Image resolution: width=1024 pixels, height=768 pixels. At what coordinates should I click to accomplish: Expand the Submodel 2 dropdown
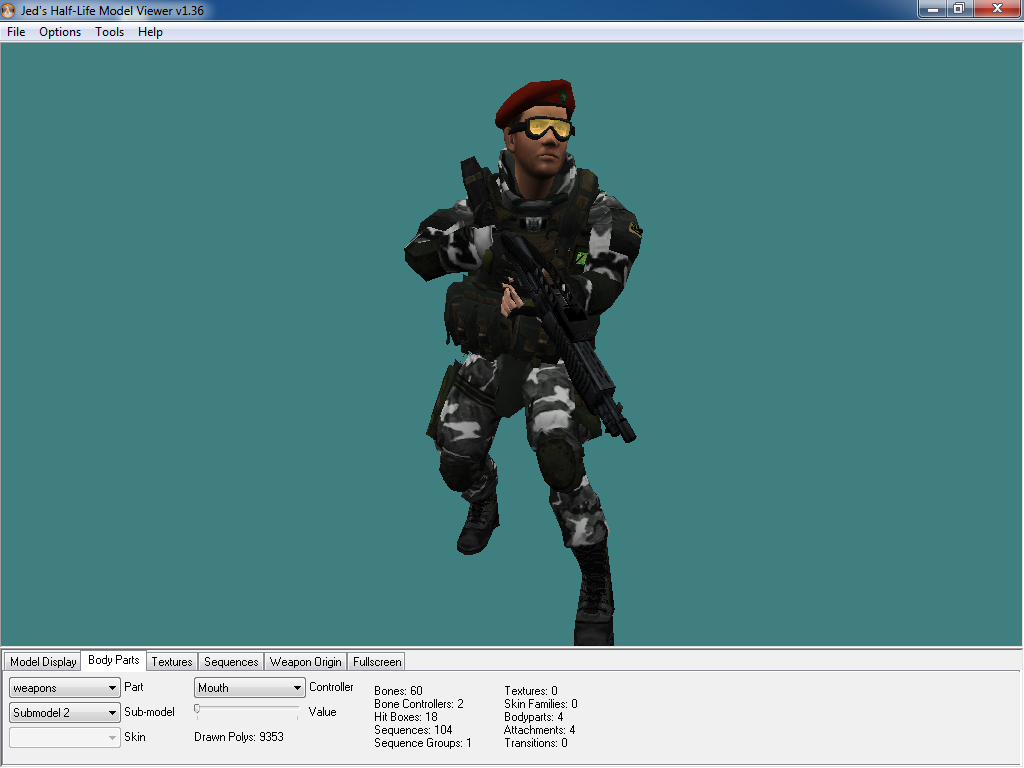(x=65, y=712)
